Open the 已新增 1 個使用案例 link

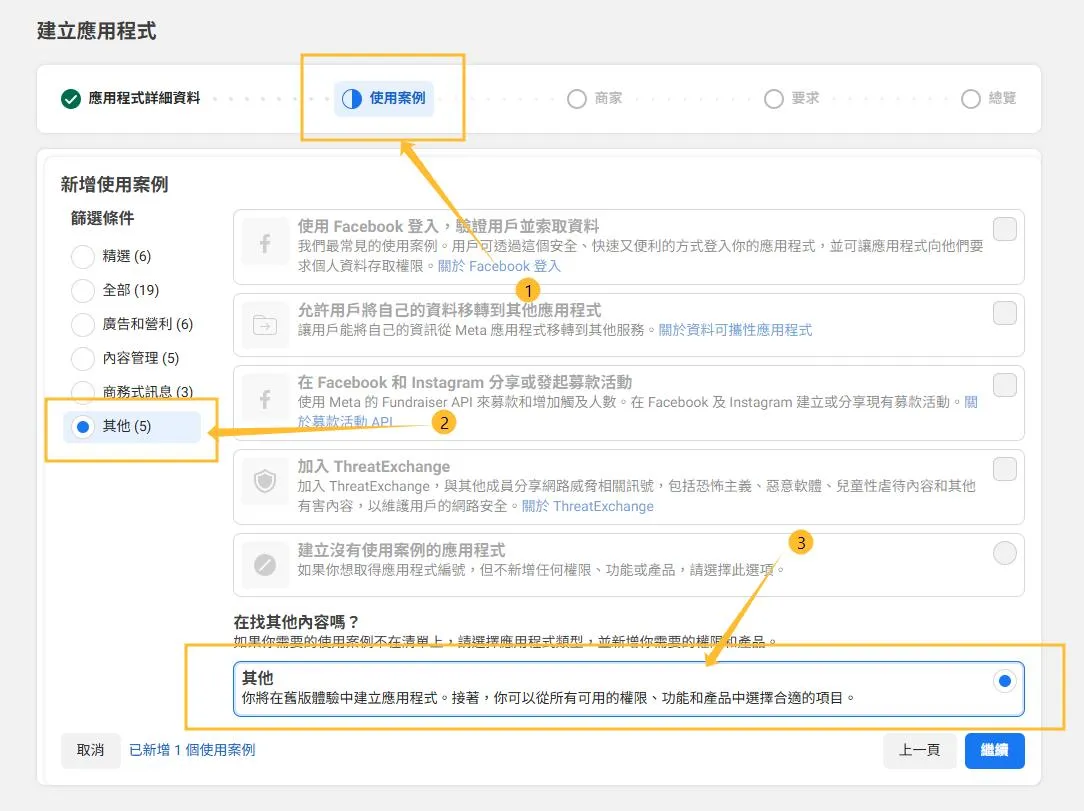(192, 750)
